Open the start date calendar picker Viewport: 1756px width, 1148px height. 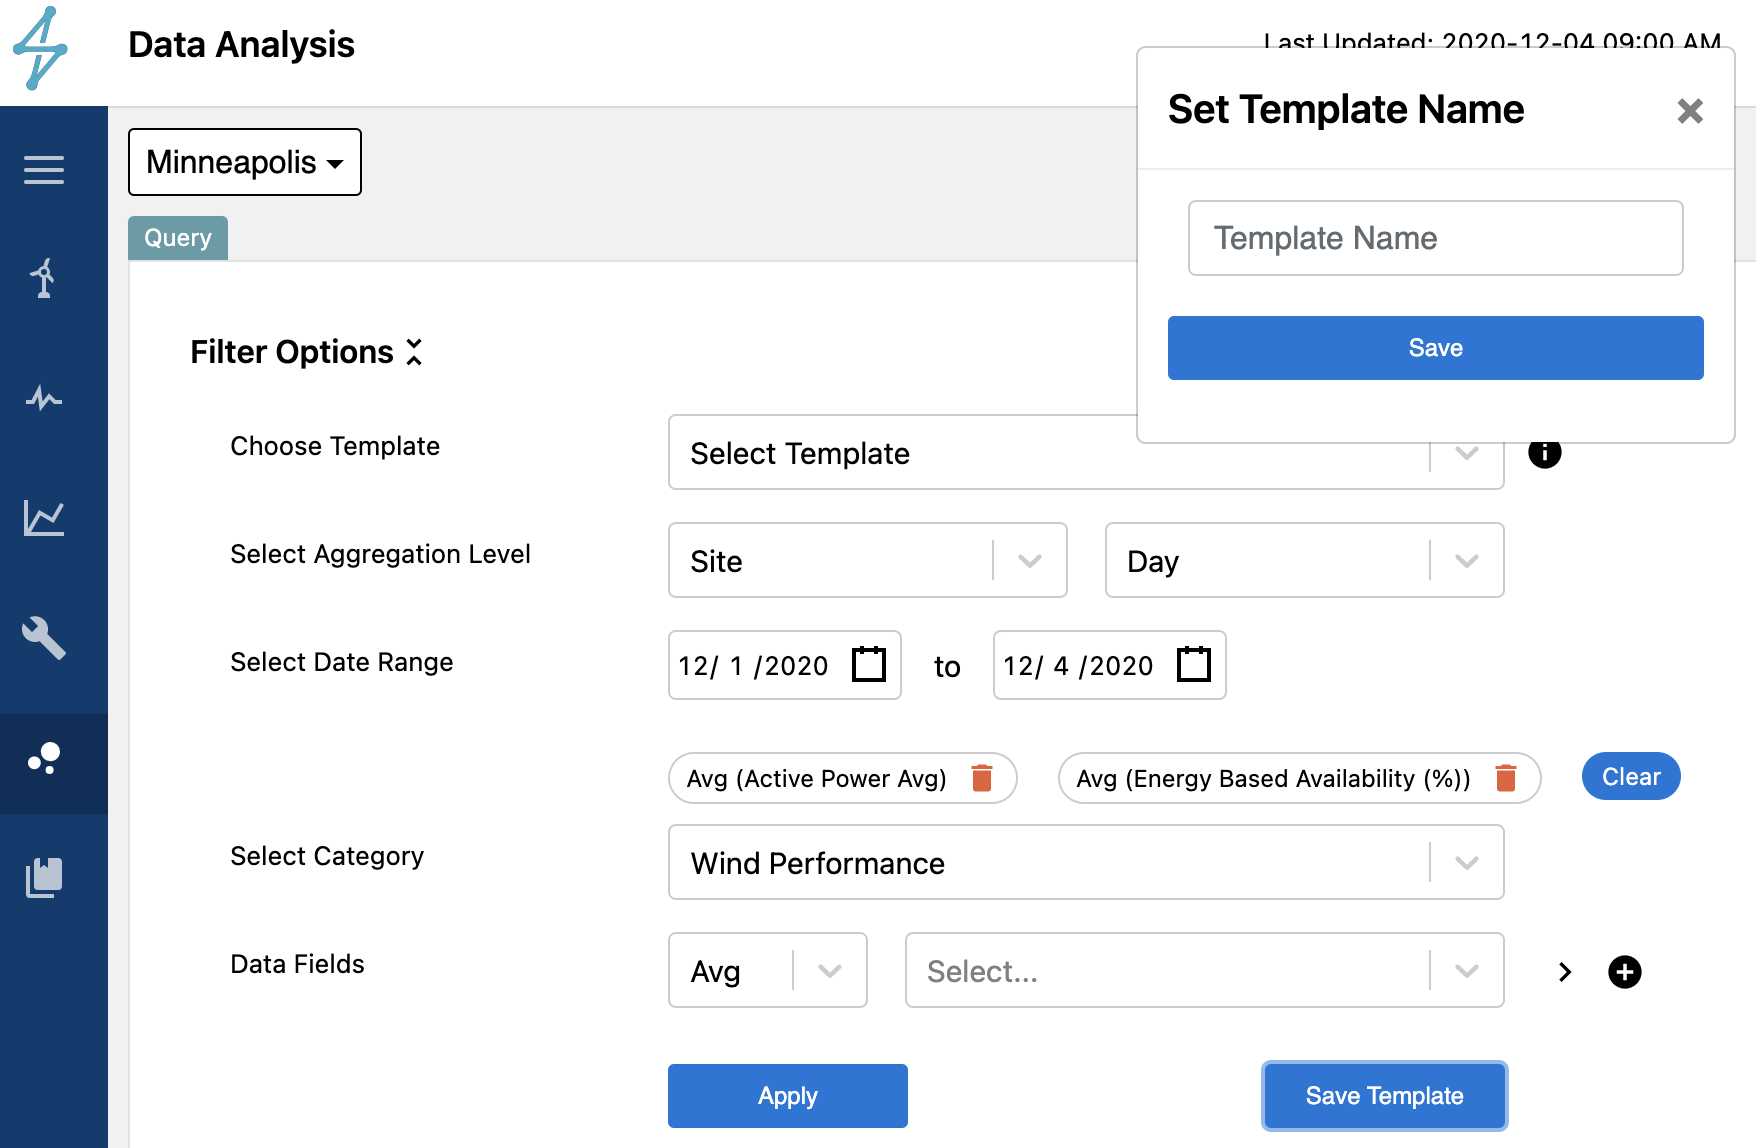point(868,664)
